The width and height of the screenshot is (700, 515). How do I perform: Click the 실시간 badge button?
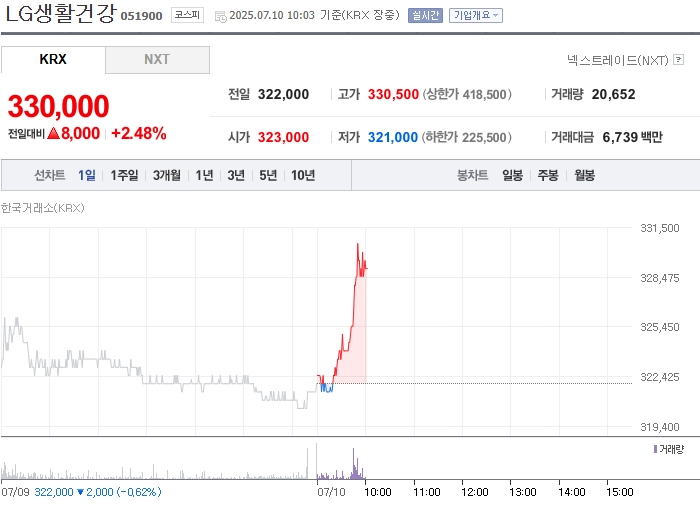tap(425, 16)
